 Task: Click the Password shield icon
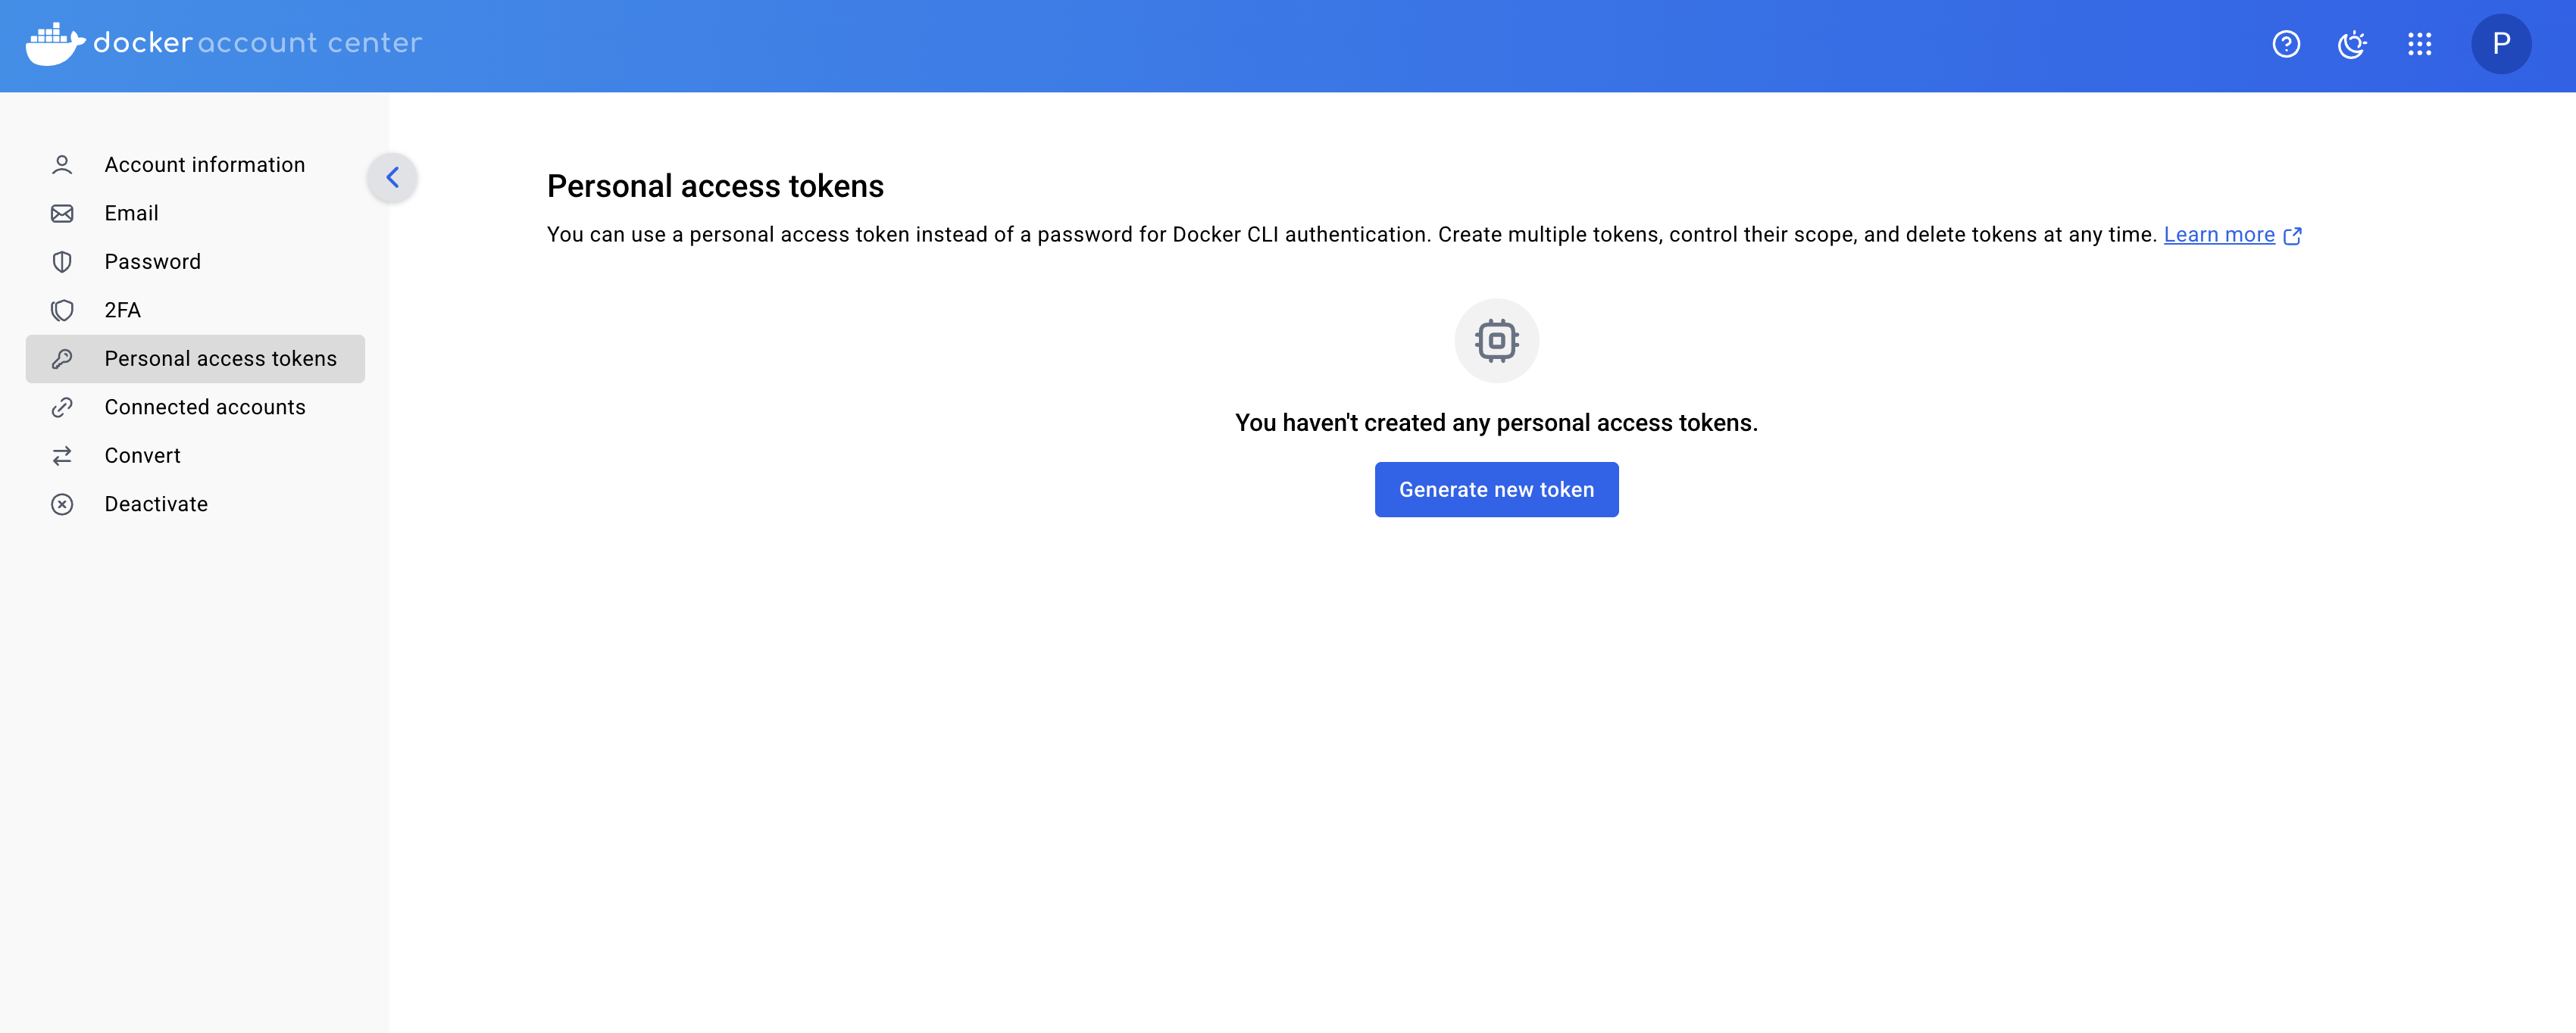click(62, 262)
